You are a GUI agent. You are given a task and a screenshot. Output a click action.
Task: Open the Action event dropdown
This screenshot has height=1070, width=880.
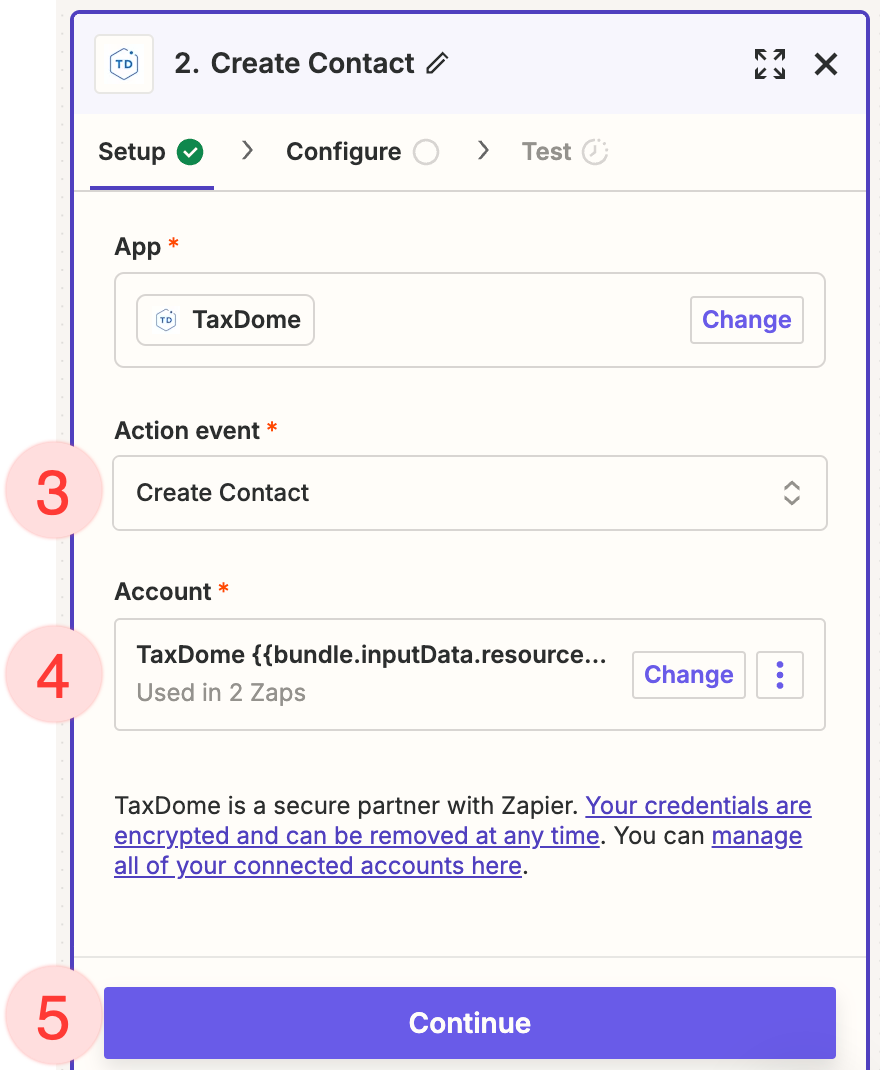(x=469, y=493)
